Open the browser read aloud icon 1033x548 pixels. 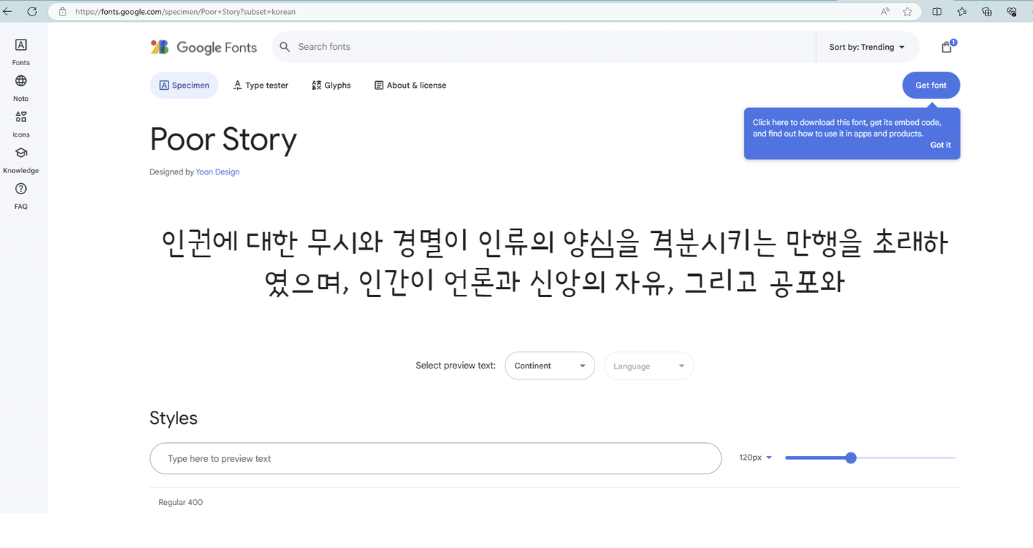click(x=885, y=11)
